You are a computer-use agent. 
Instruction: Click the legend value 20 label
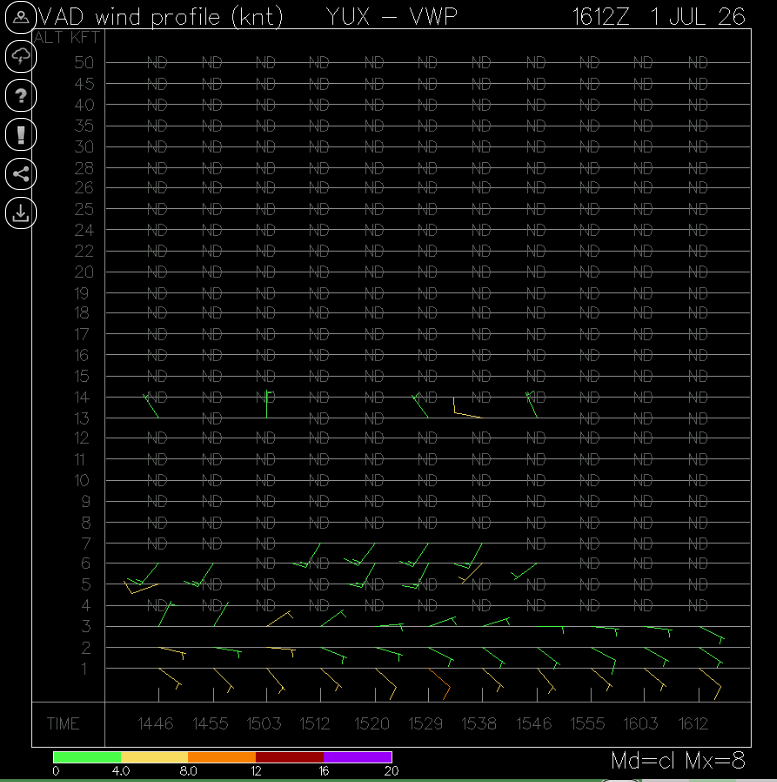pos(391,772)
